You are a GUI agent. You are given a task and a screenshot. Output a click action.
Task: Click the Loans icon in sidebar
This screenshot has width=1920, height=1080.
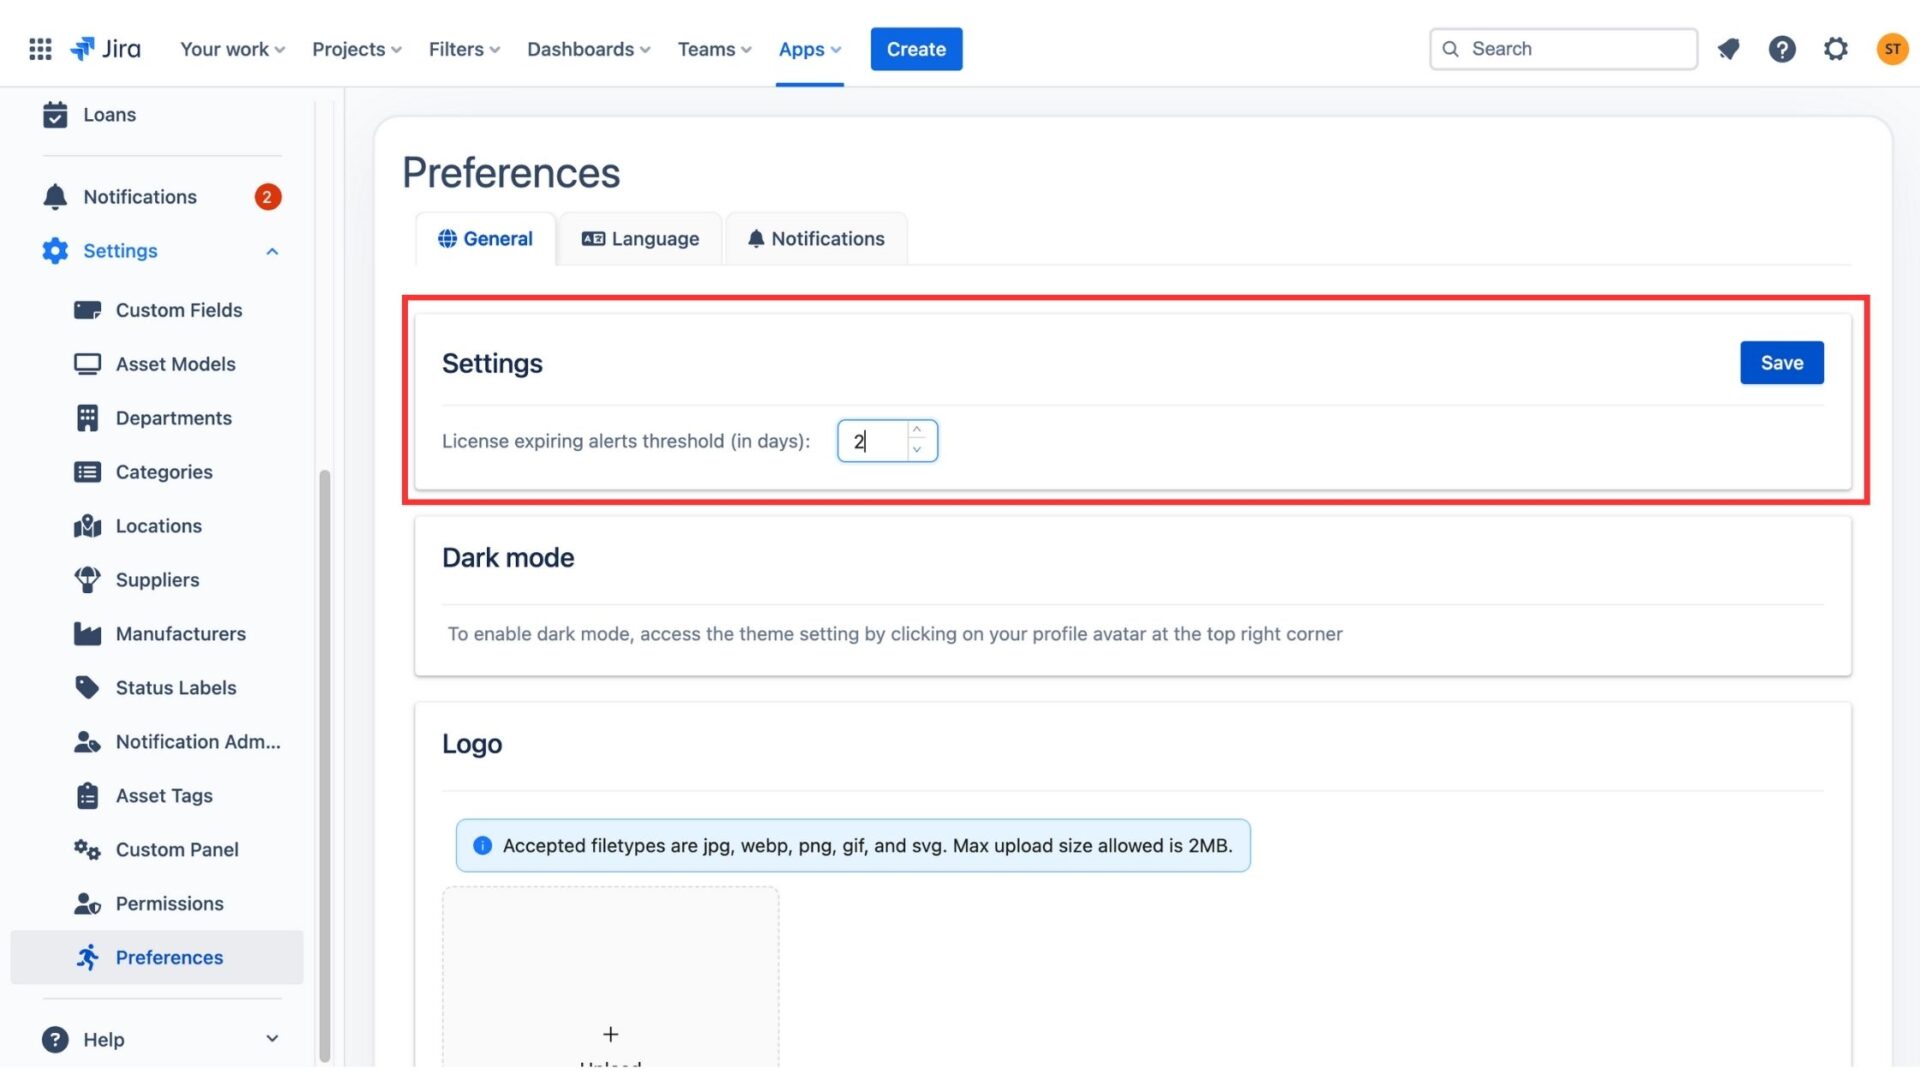coord(54,115)
